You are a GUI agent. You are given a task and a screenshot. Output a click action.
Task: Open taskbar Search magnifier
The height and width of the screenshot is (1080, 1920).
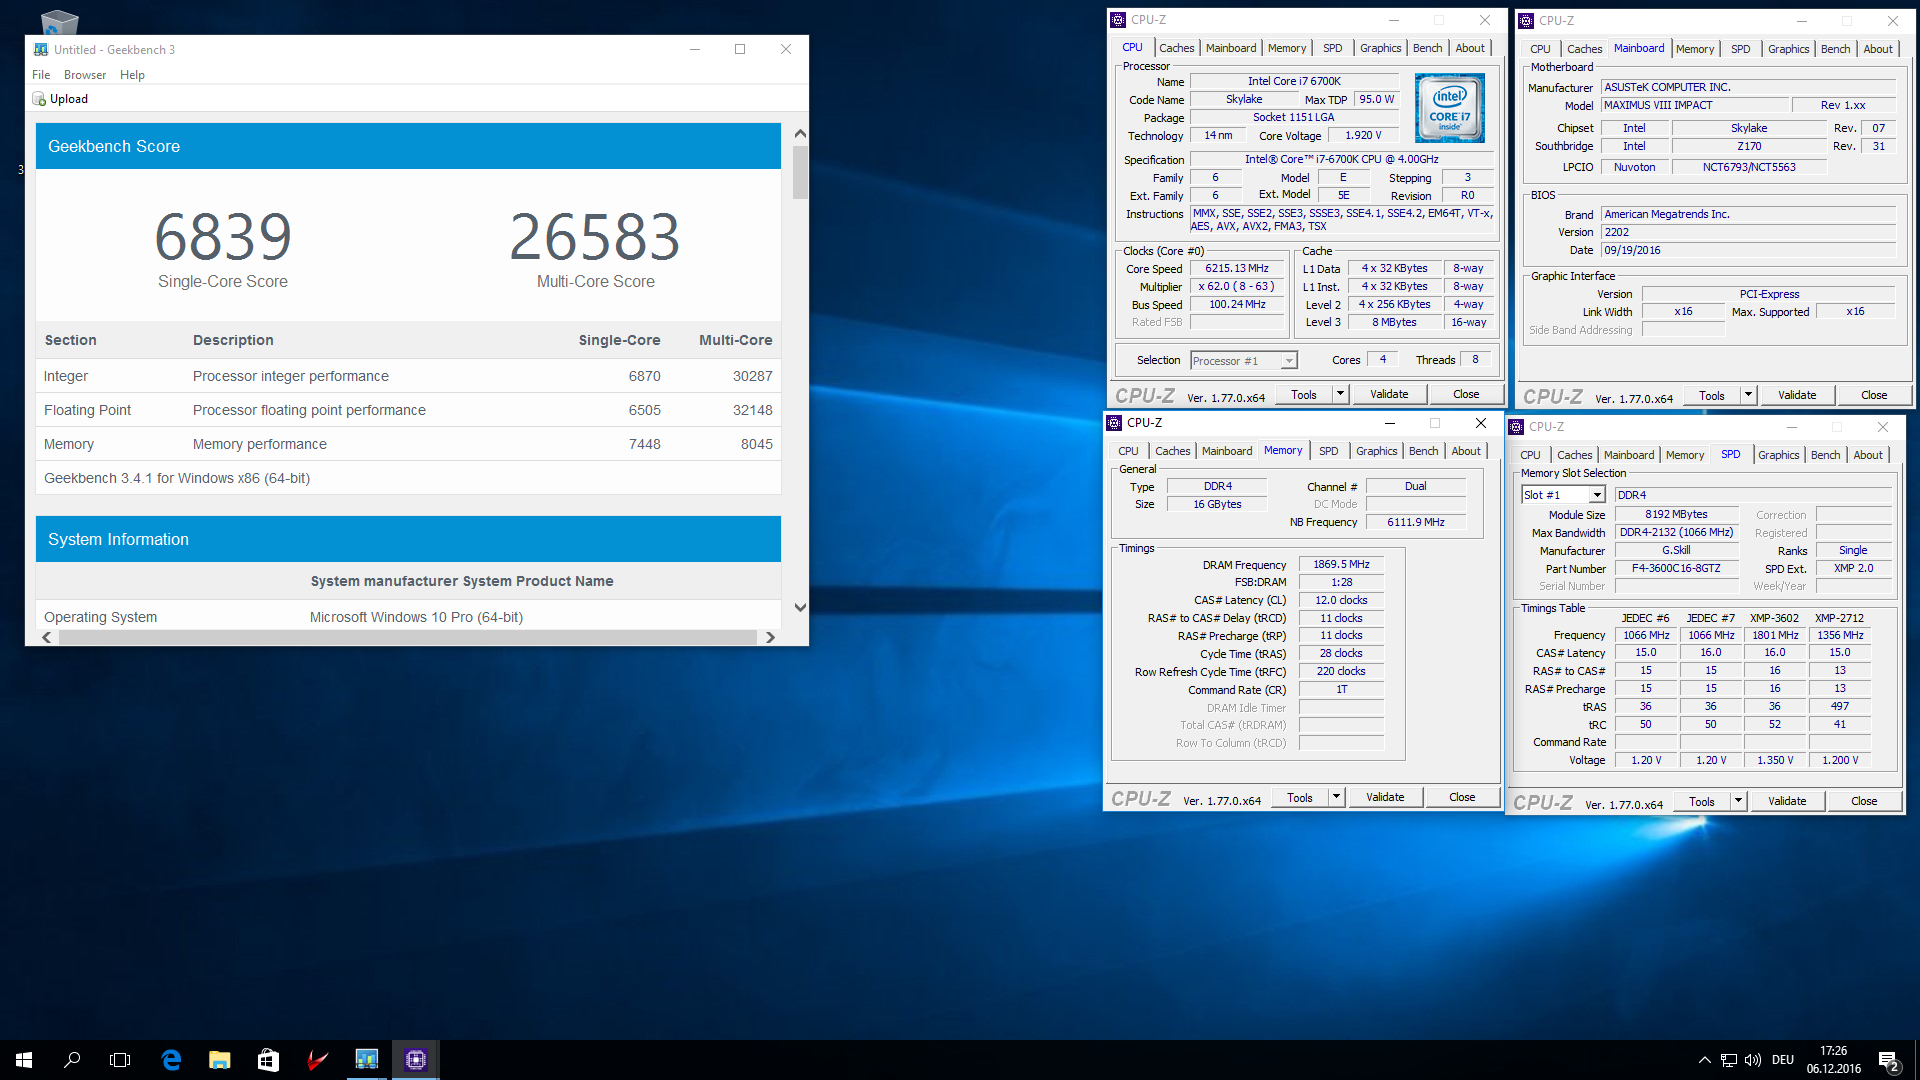tap(72, 1060)
